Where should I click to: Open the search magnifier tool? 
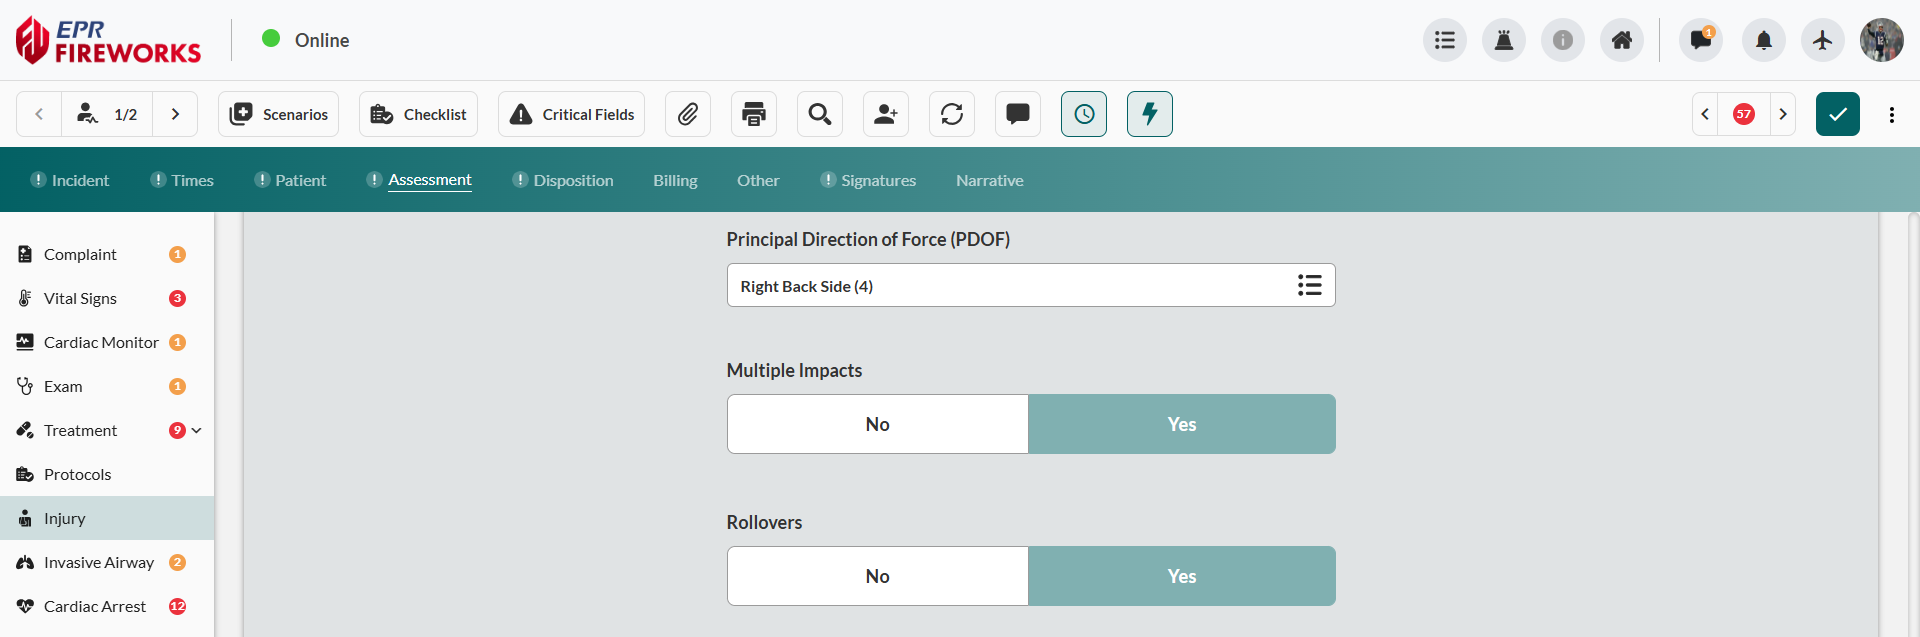[820, 114]
